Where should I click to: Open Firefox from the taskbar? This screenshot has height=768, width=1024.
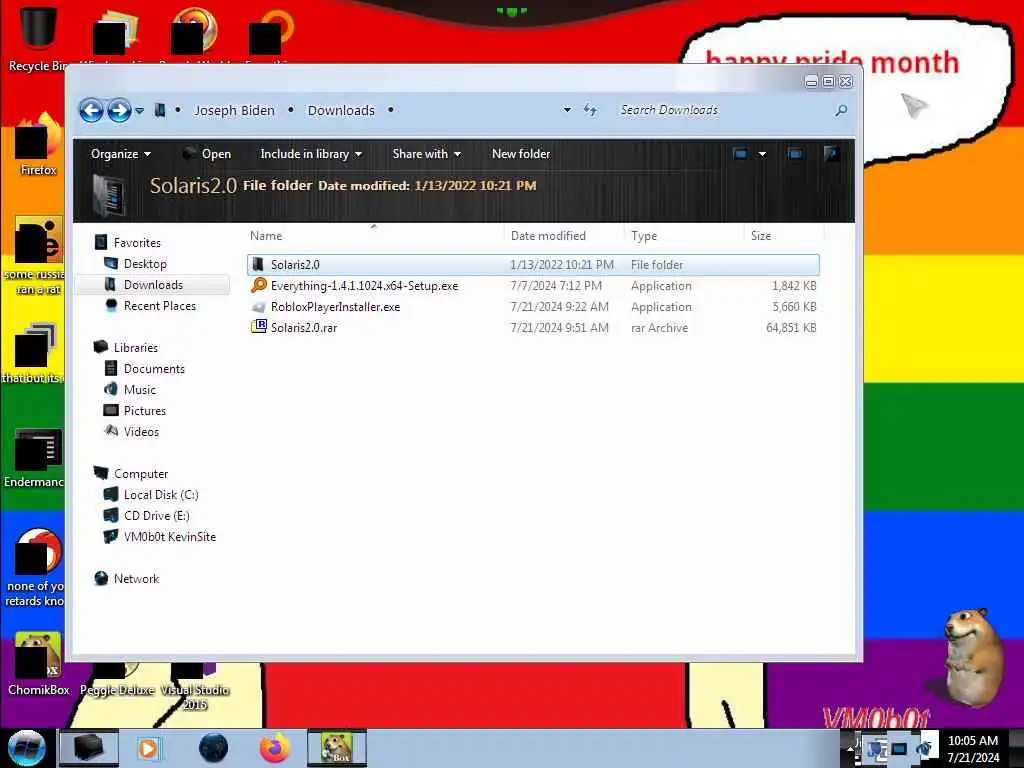pyautogui.click(x=275, y=748)
